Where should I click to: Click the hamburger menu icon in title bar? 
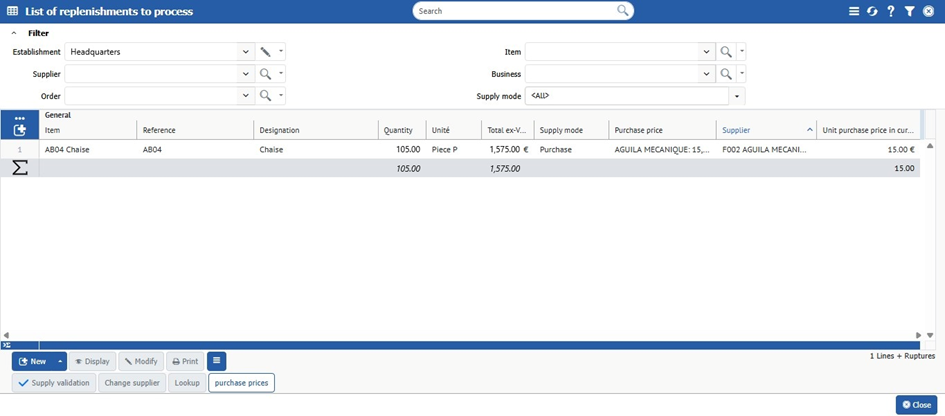point(854,12)
